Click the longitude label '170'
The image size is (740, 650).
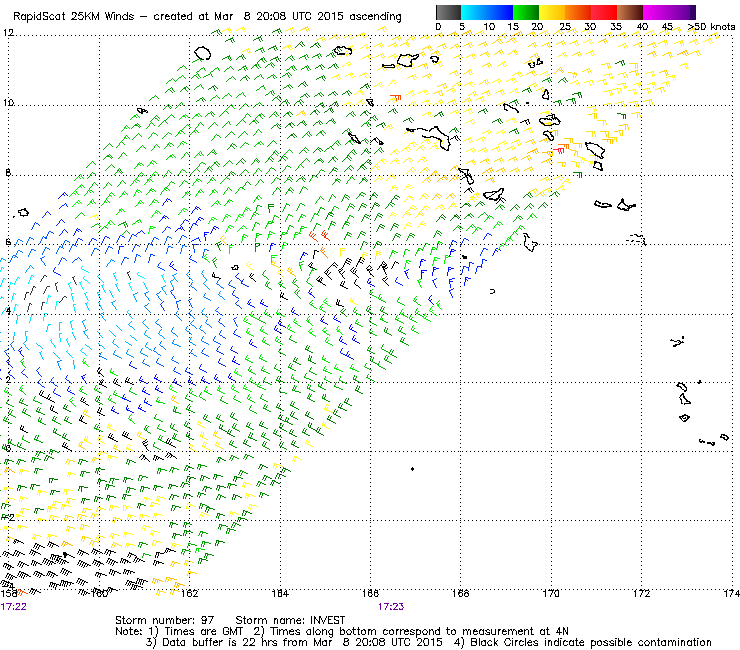551,593
